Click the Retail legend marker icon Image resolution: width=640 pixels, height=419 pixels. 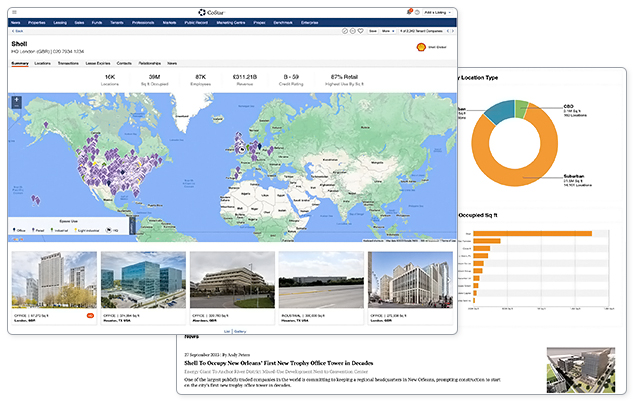[33, 230]
